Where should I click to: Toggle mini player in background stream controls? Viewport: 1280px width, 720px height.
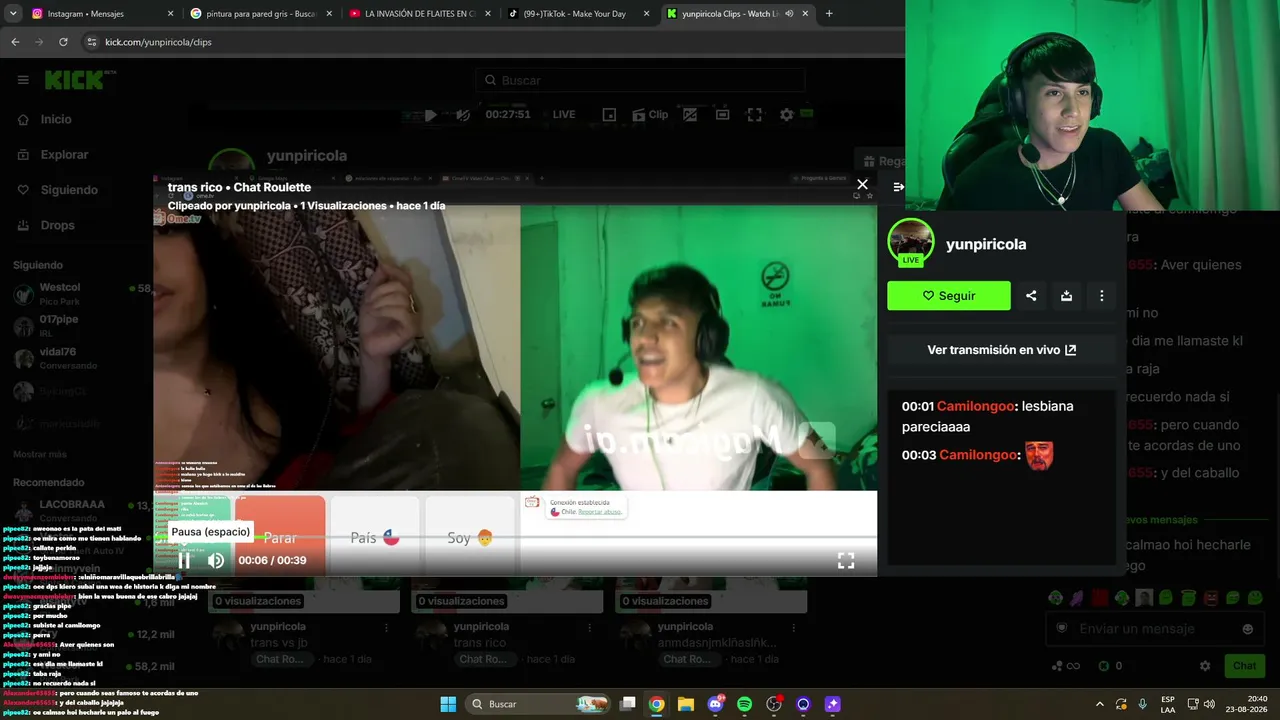(x=609, y=115)
